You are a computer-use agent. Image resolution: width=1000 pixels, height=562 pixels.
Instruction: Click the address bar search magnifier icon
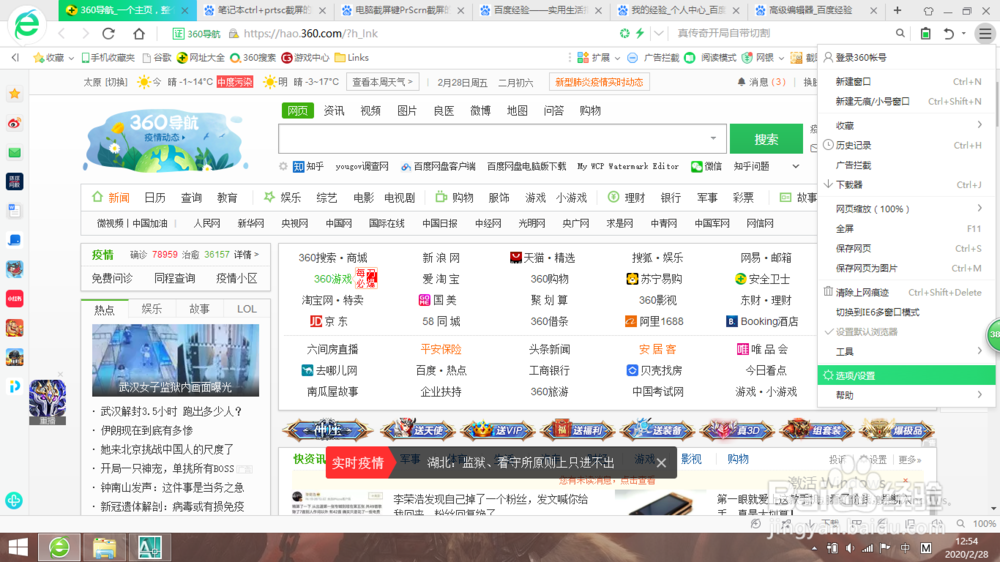coord(900,33)
